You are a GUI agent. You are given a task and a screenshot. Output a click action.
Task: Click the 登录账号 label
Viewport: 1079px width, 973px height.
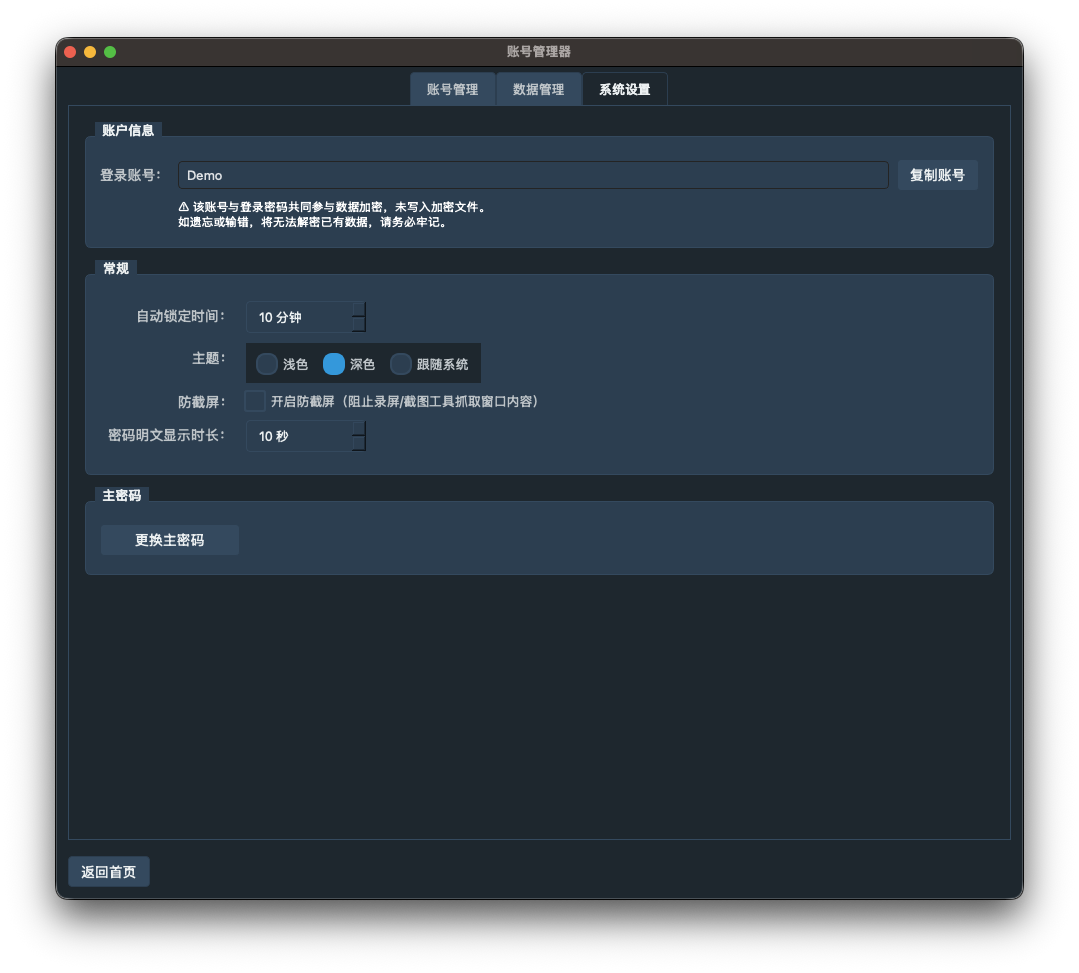click(x=130, y=175)
